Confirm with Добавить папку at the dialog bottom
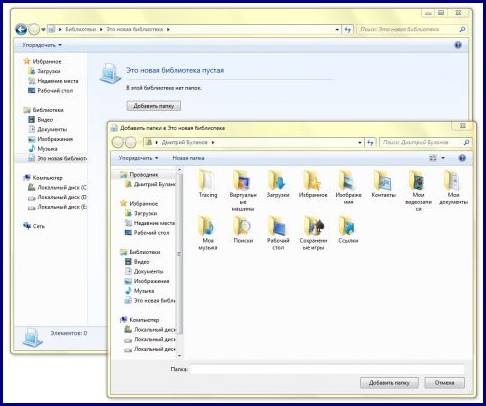The height and width of the screenshot is (406, 486). [389, 383]
